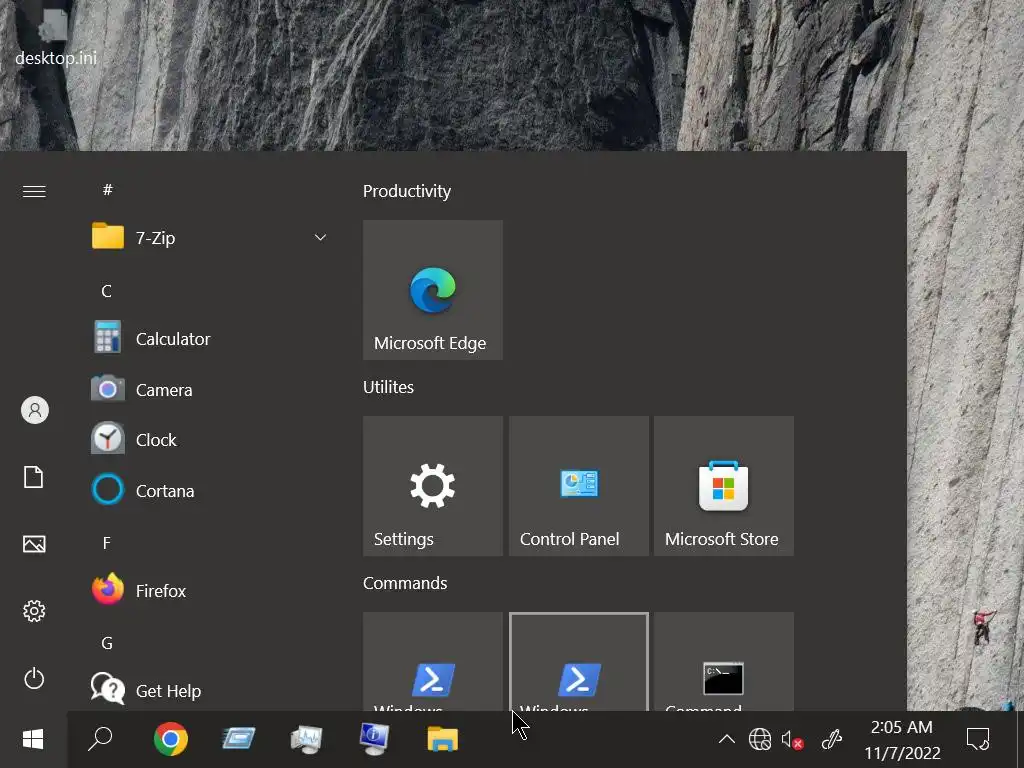Launch Google Chrome from the taskbar
The height and width of the screenshot is (768, 1024).
point(170,739)
